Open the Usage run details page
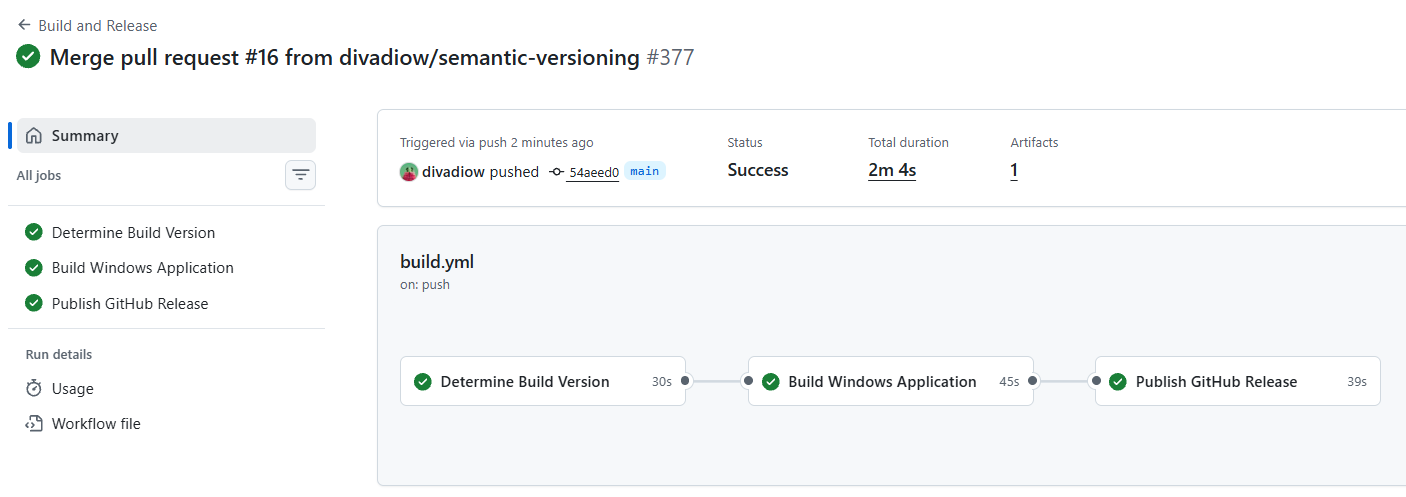Image resolution: width=1406 pixels, height=497 pixels. pos(72,388)
